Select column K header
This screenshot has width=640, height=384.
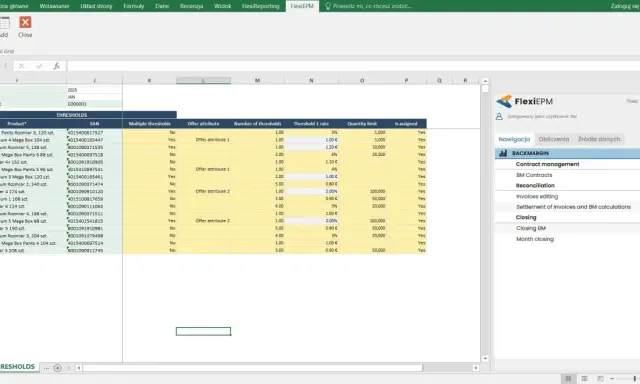coord(149,81)
